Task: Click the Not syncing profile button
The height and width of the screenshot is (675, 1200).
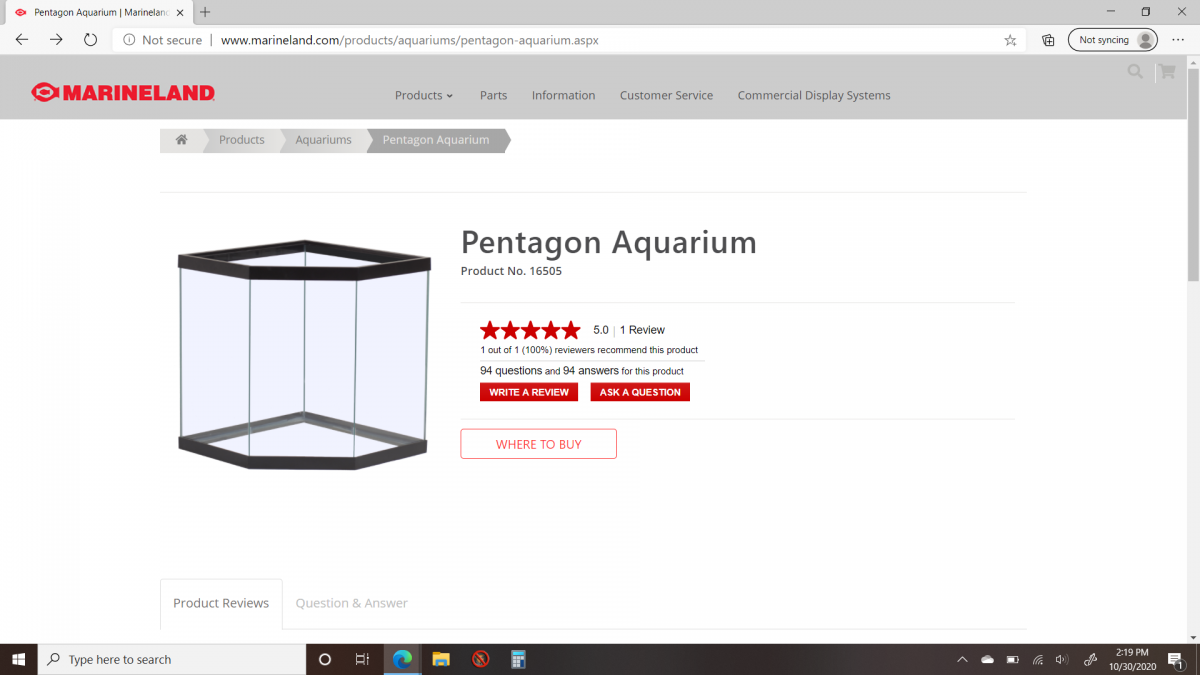Action: [1113, 40]
